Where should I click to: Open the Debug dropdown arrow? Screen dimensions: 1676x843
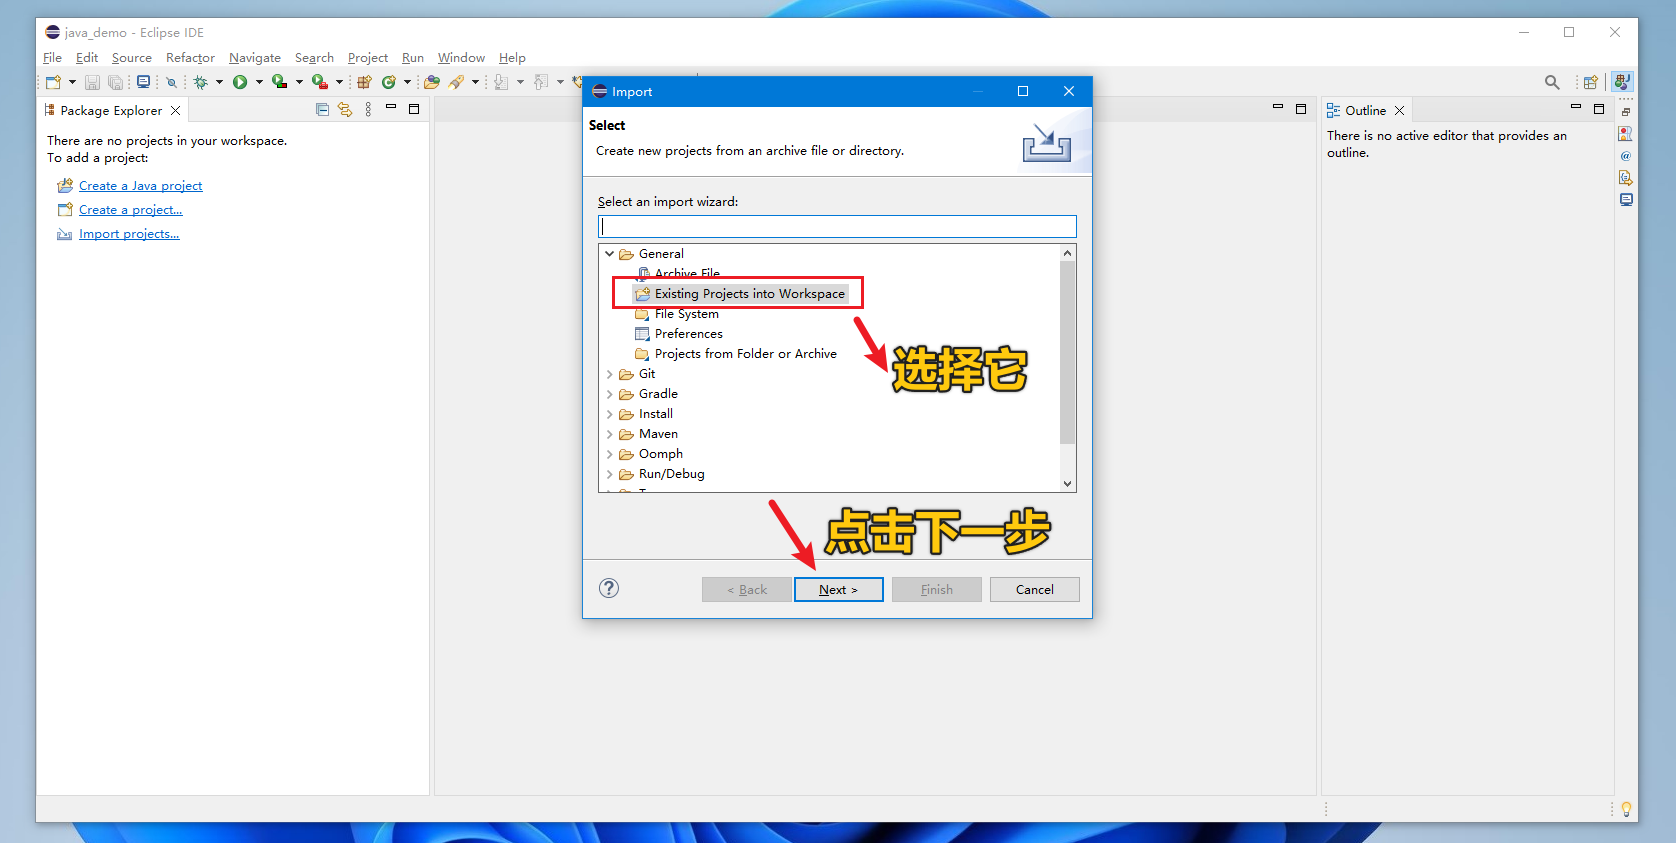pos(219,82)
